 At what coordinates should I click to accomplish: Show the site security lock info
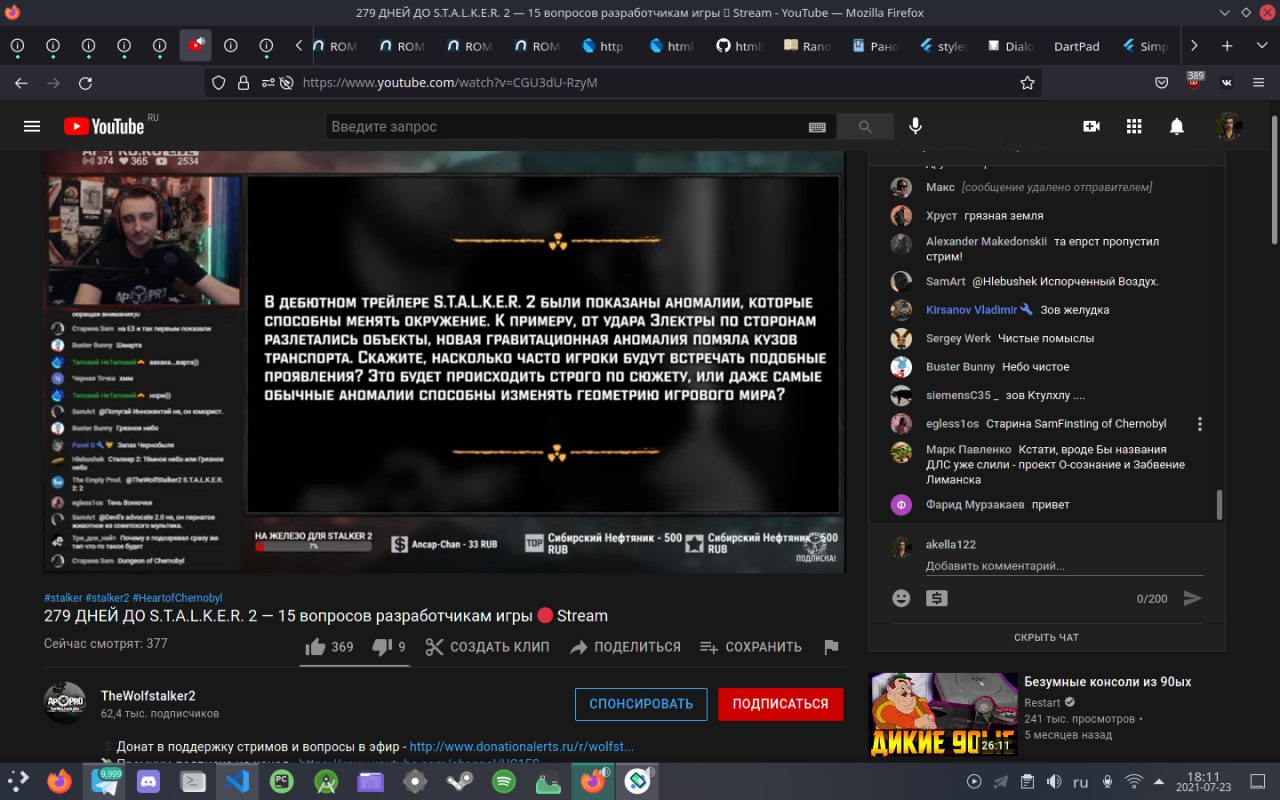[x=242, y=83]
